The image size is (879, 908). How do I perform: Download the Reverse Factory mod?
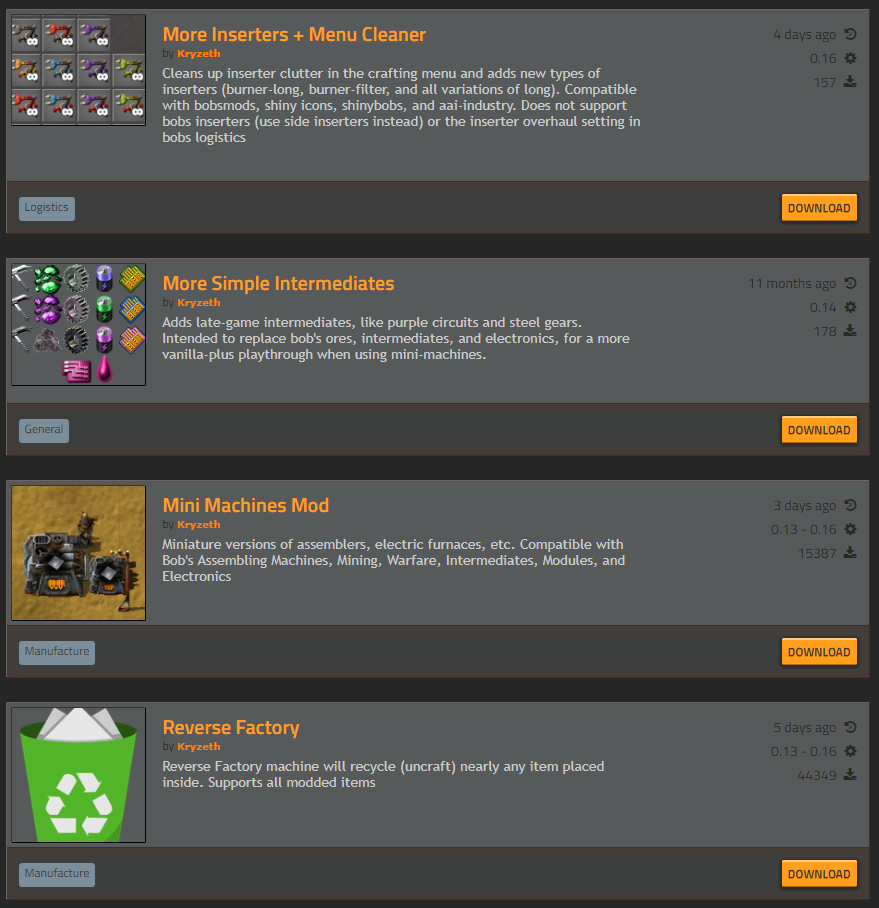click(x=819, y=874)
